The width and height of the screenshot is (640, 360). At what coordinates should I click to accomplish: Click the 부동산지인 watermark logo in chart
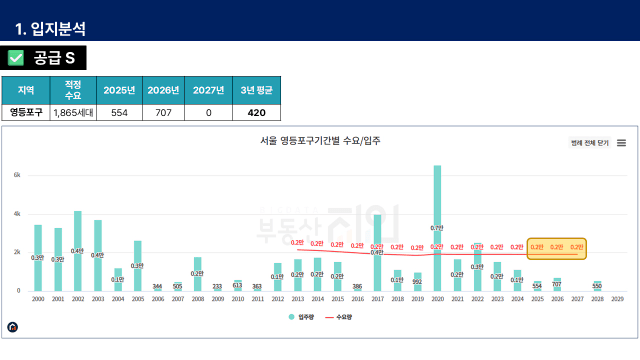click(x=328, y=224)
